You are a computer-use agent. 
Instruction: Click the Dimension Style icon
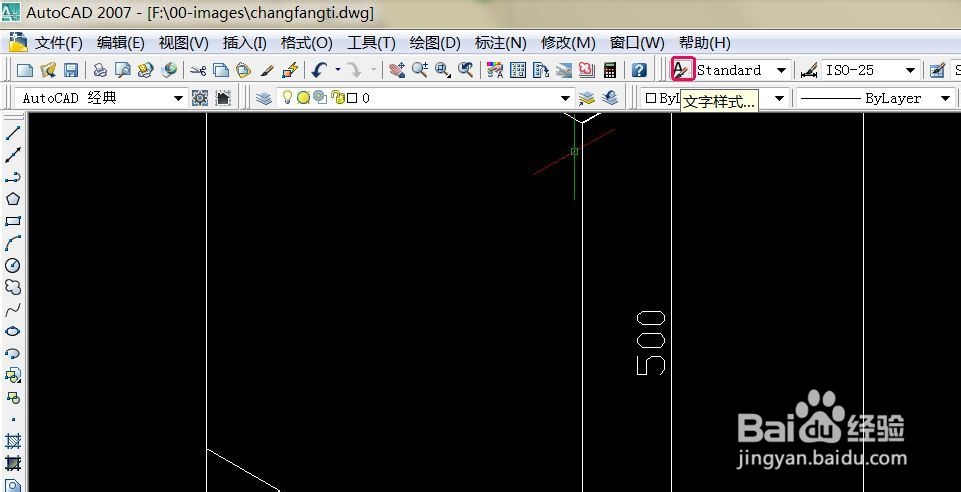coord(810,70)
